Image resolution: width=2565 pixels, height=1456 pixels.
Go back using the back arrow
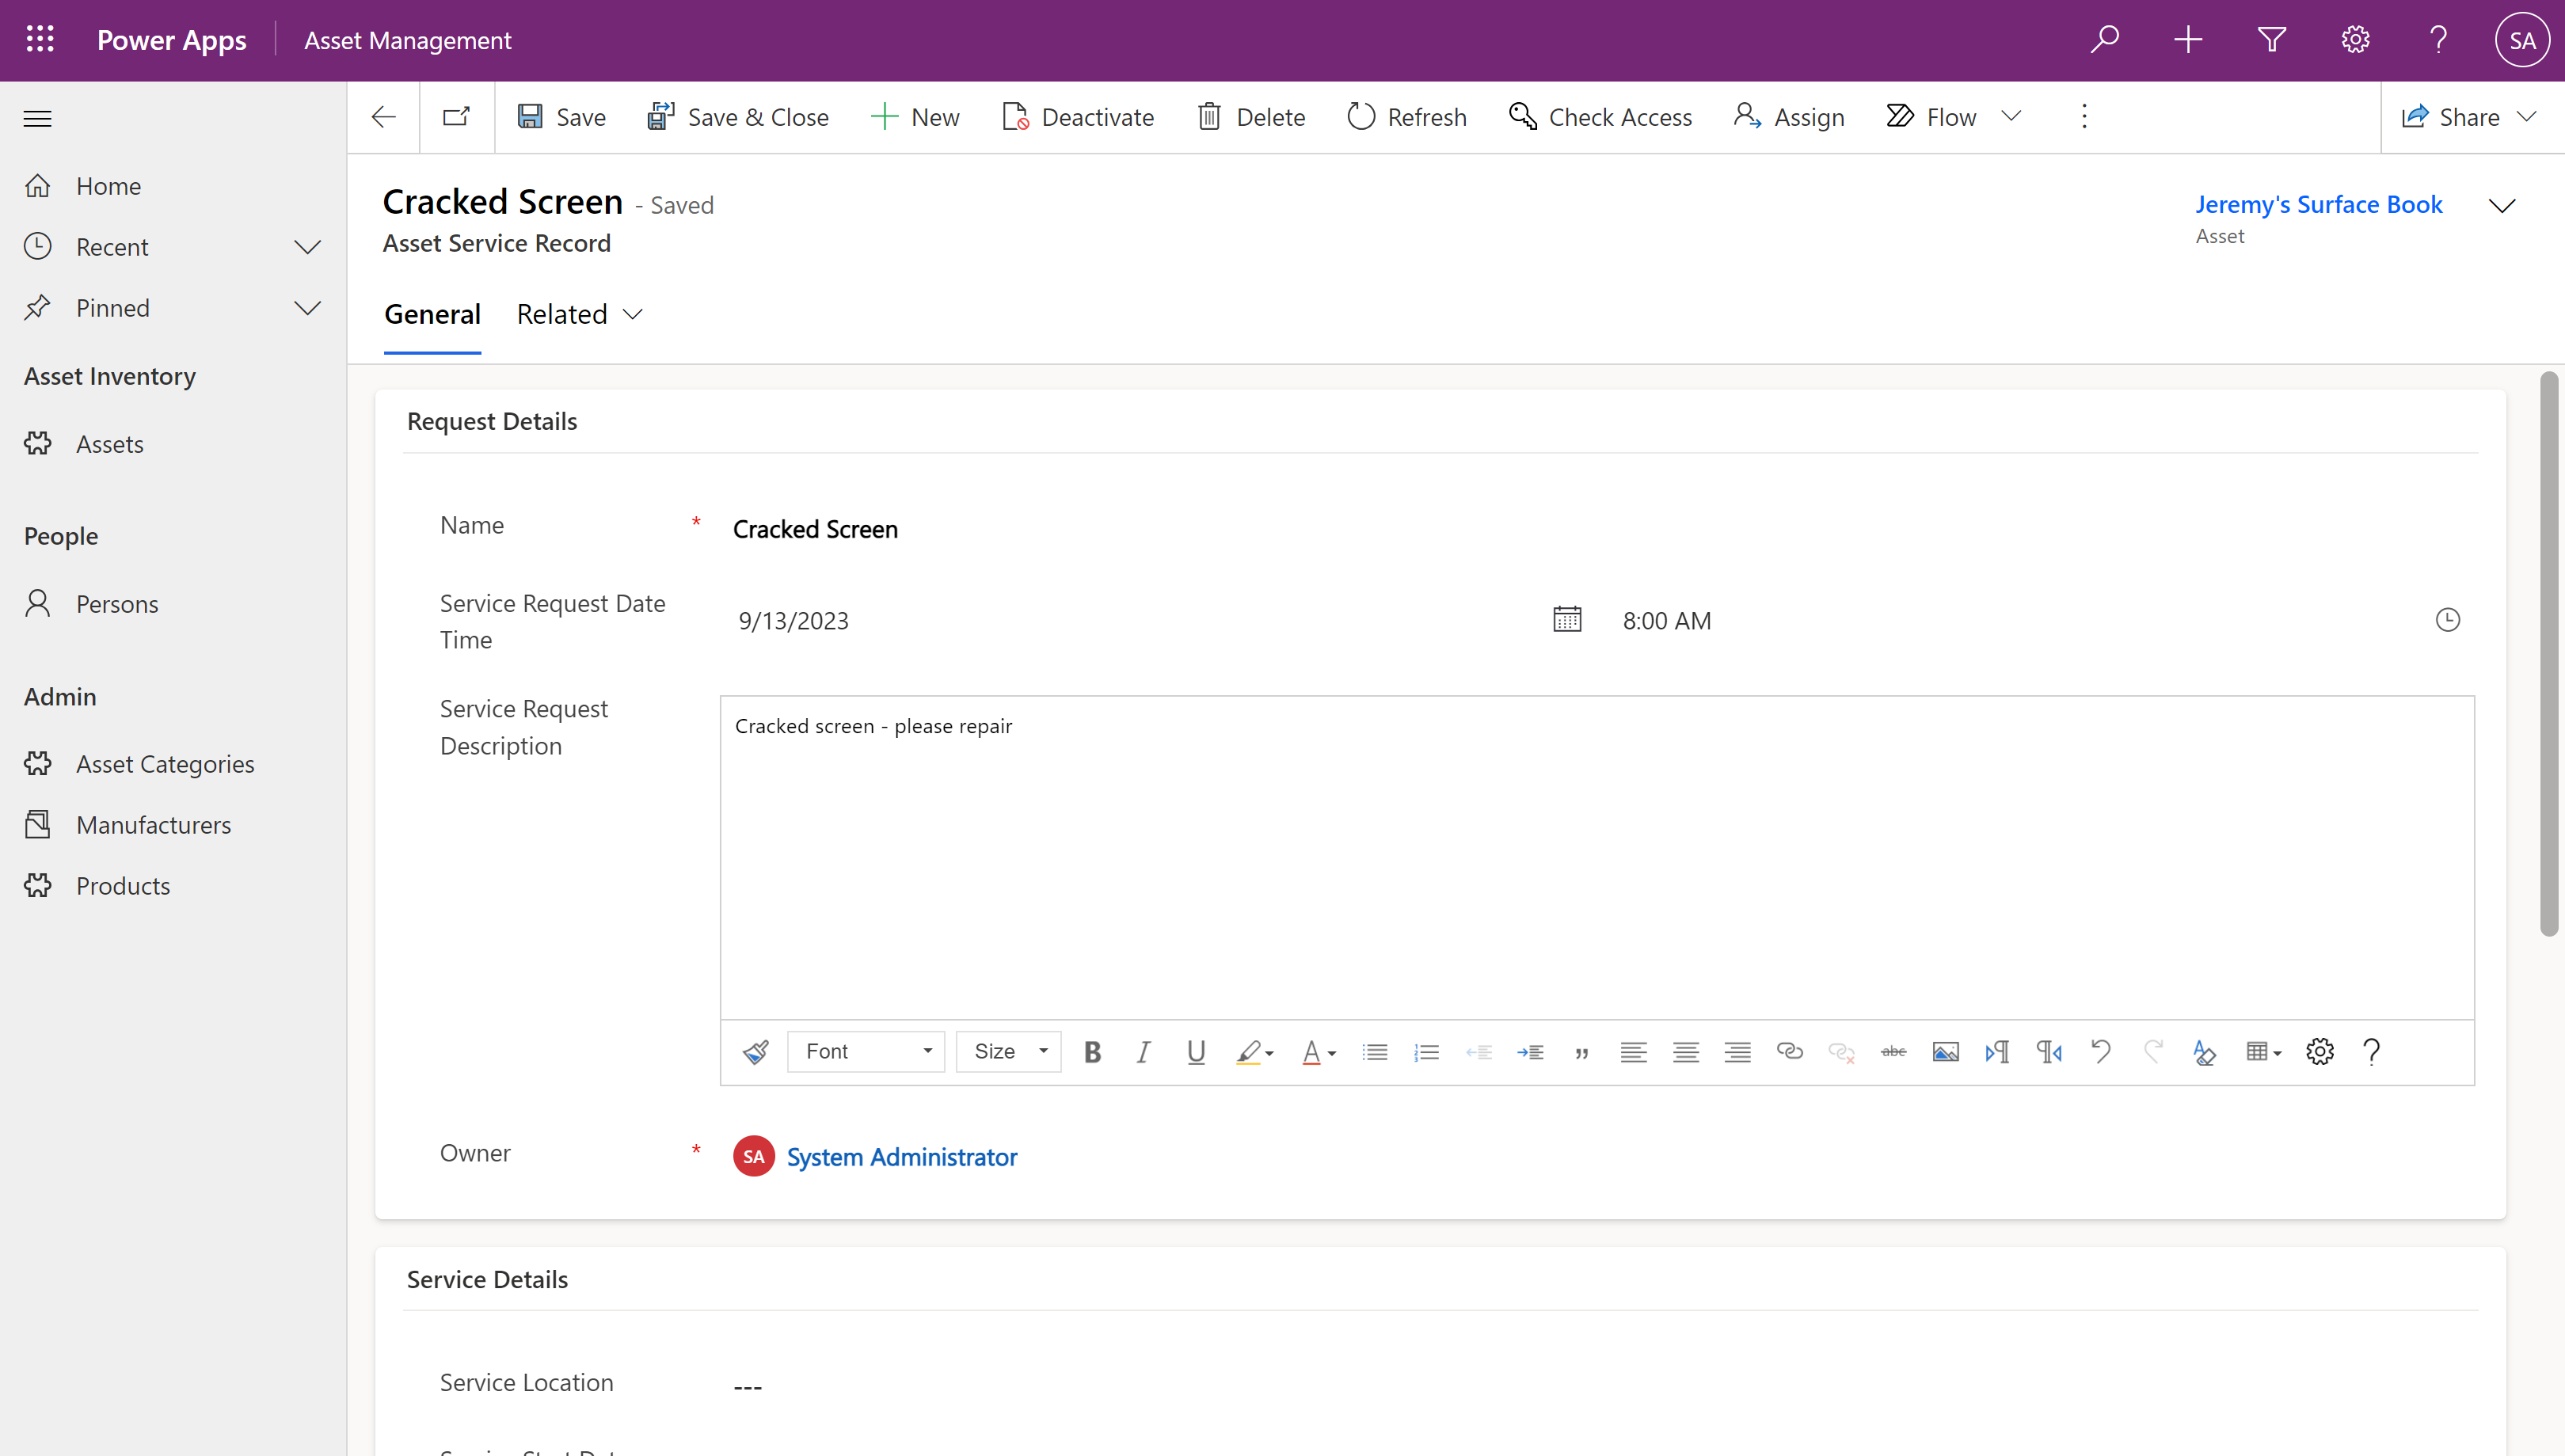coord(384,117)
